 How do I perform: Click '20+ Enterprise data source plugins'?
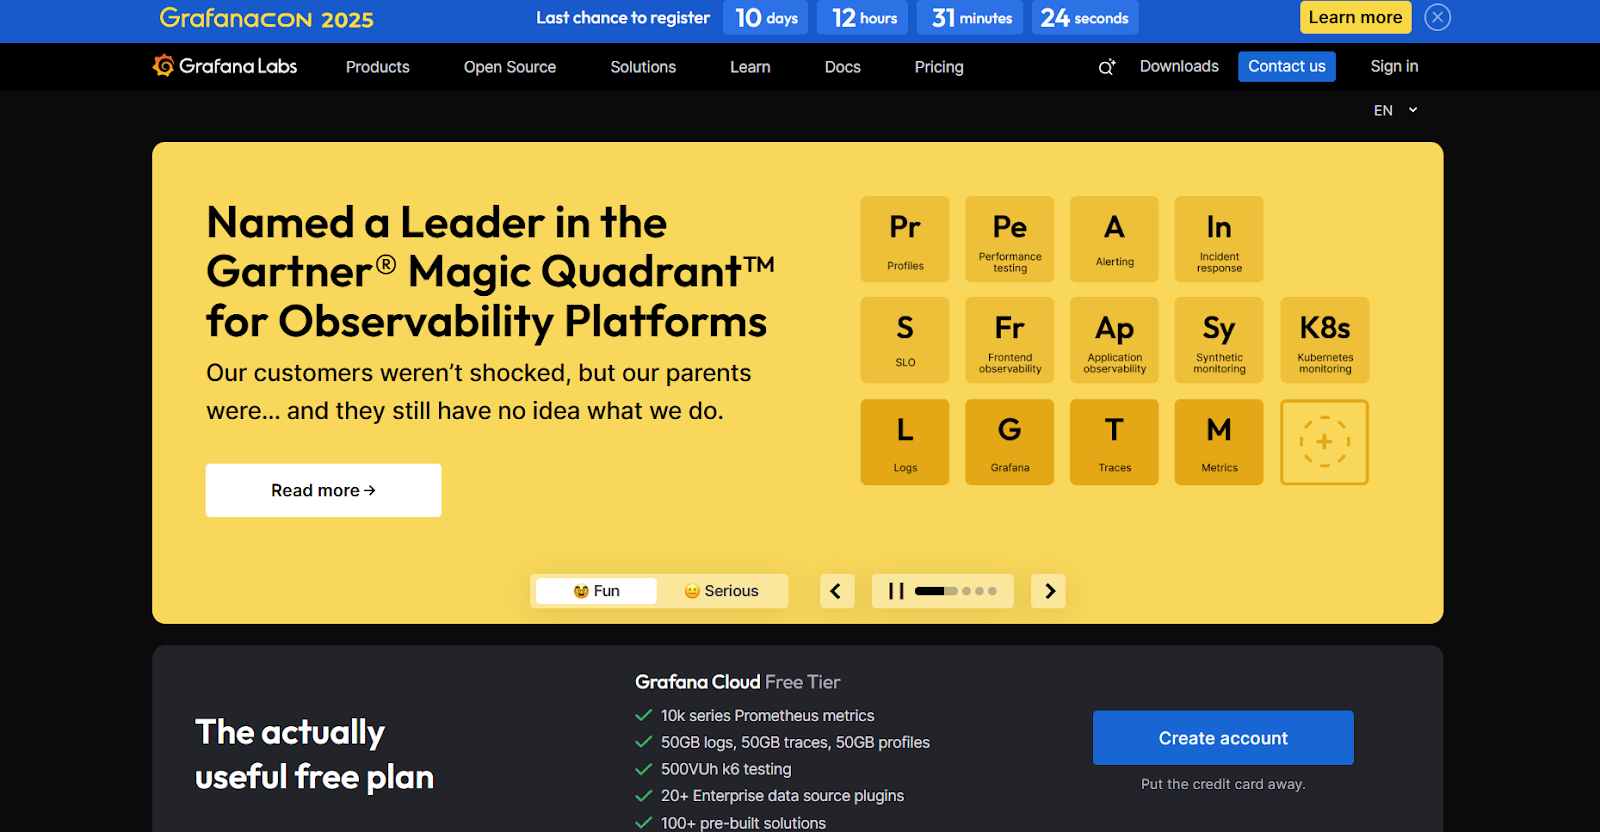click(x=782, y=796)
